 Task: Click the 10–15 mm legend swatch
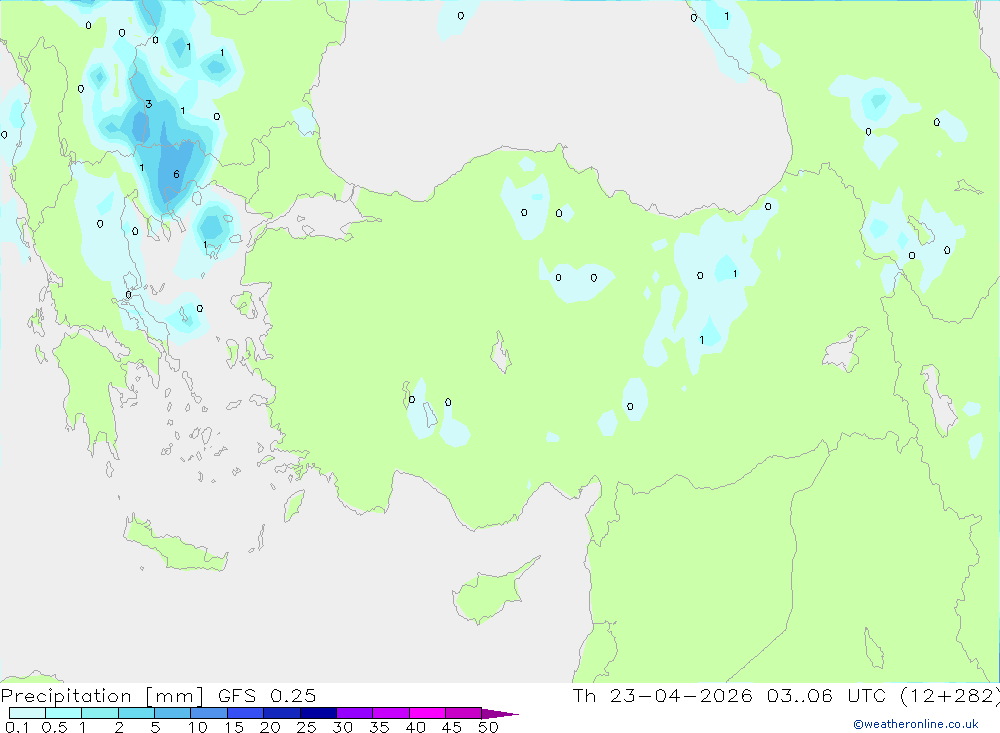[209, 713]
